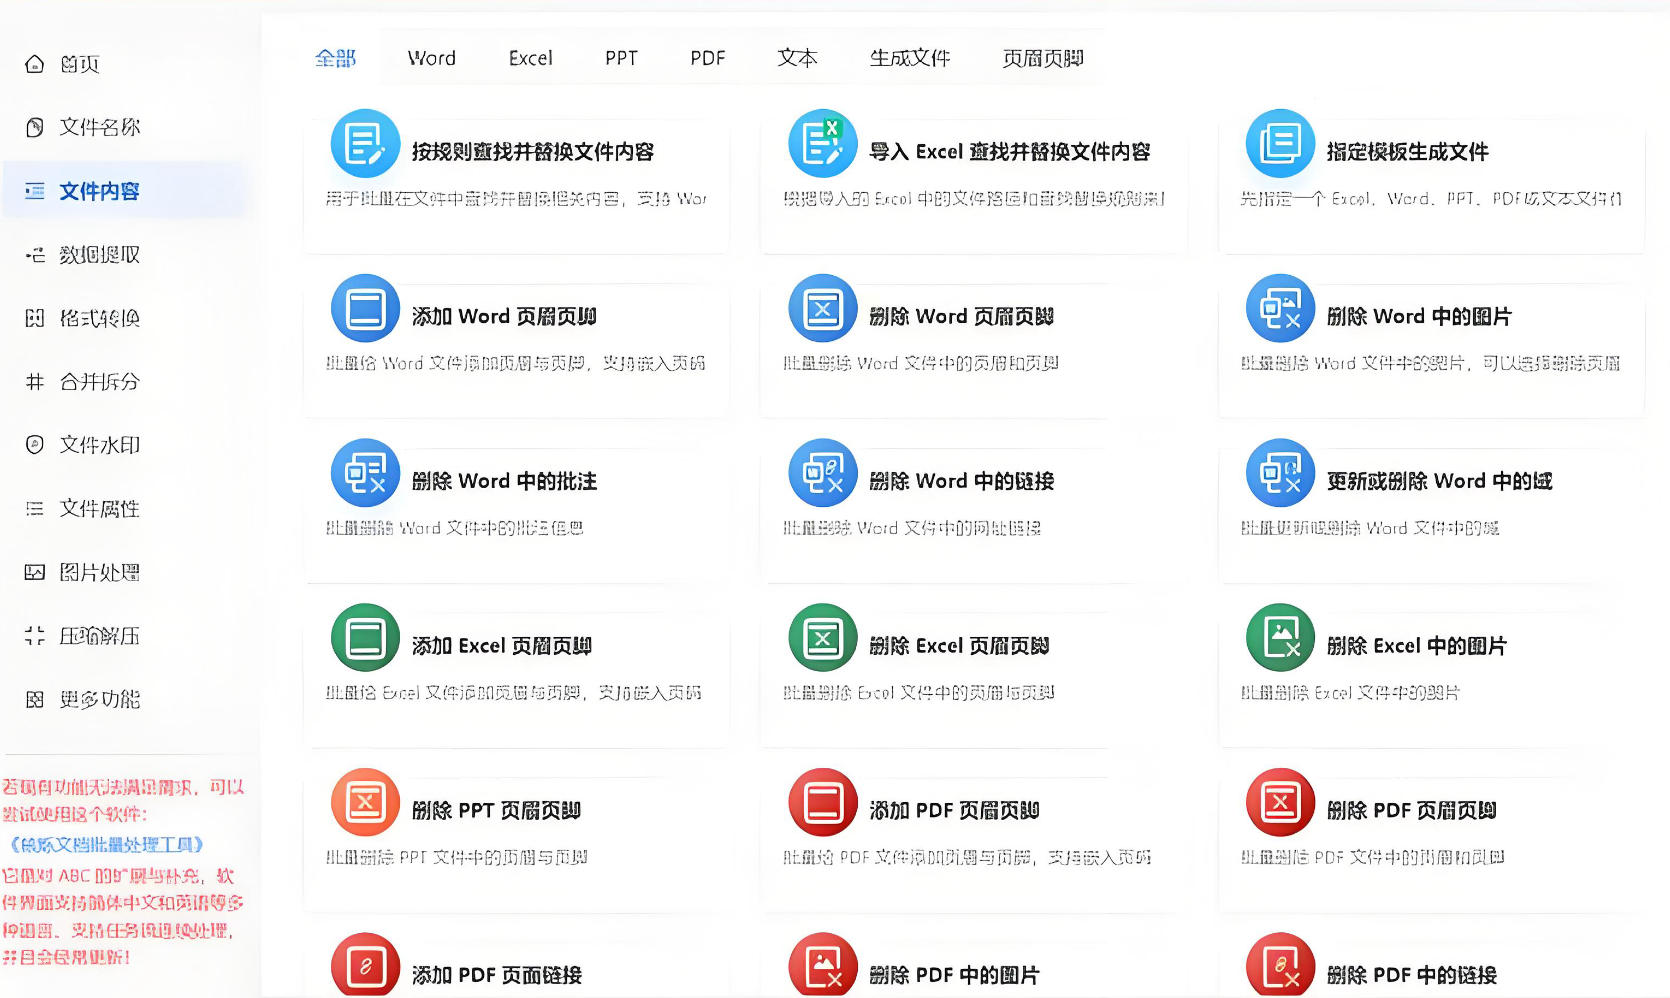Click the 指定模板生成文件 title
Screen dimensions: 1670x998
tap(1408, 152)
